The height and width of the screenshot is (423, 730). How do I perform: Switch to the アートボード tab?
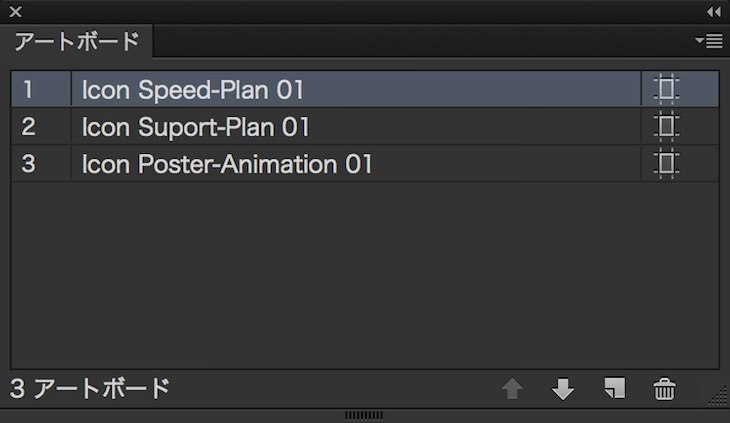point(76,42)
